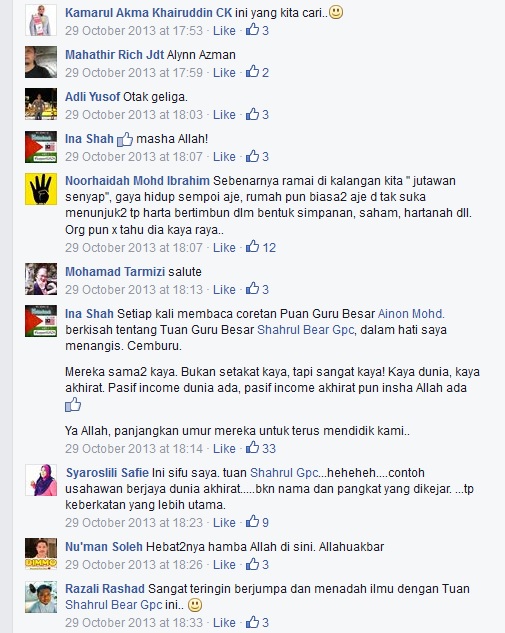Open Shahrul Bear Gpc tag in Ina Shah's comment
This screenshot has width=505, height=633.
[306, 330]
